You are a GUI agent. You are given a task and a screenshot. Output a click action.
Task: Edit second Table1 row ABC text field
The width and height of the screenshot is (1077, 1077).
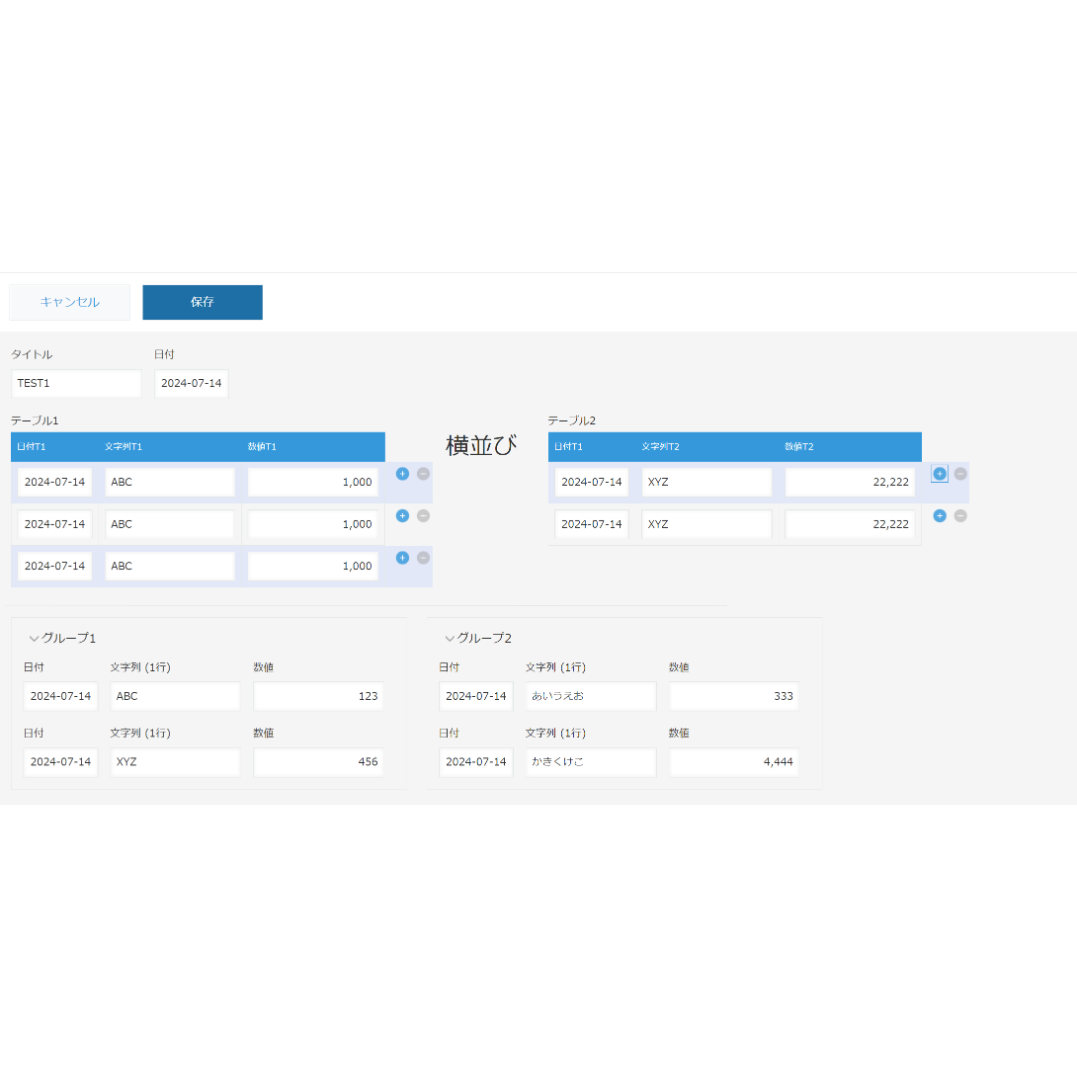click(170, 524)
